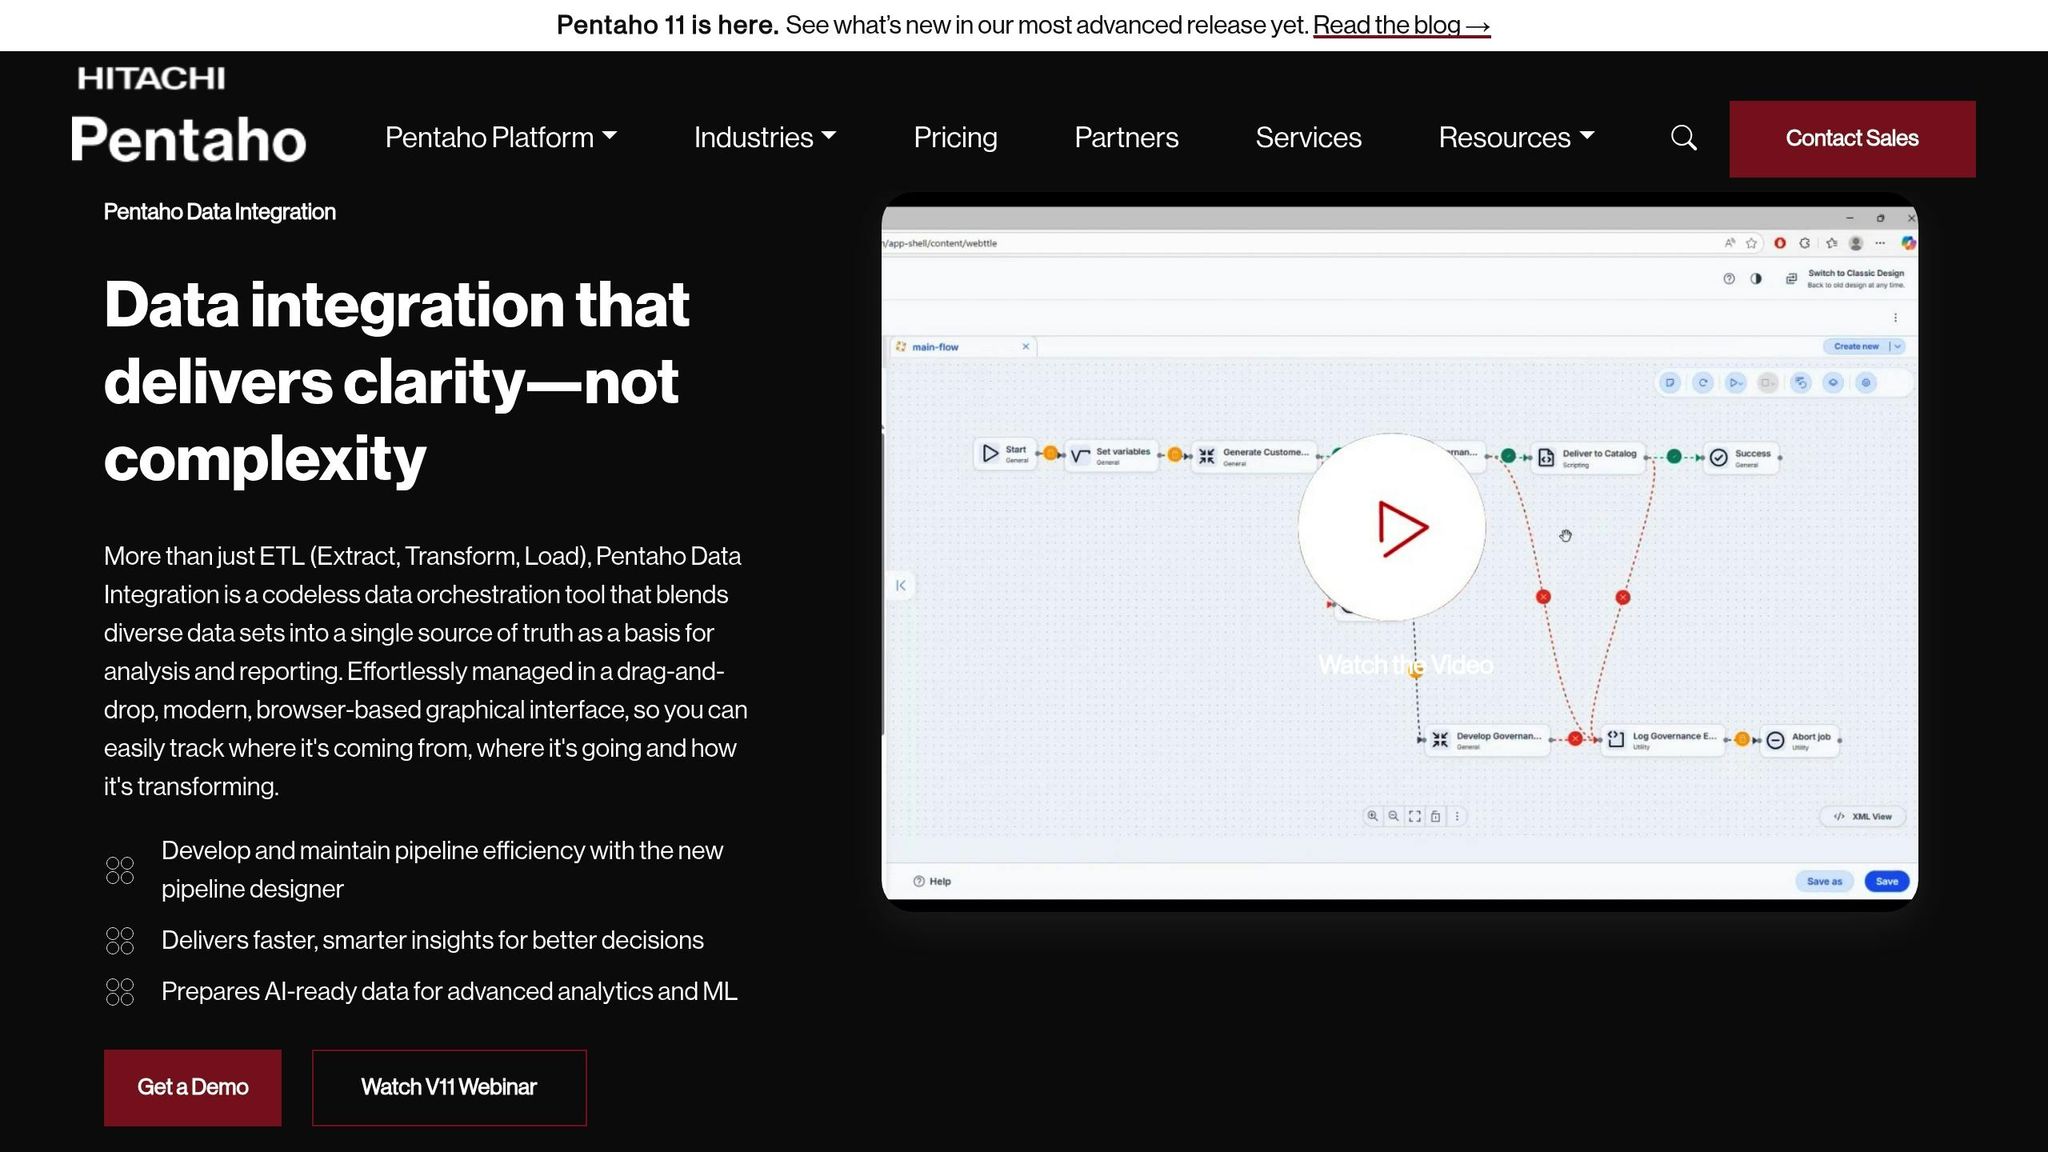The width and height of the screenshot is (2048, 1152).
Task: Click the collapse sidebar arrow in preview
Action: click(x=900, y=586)
